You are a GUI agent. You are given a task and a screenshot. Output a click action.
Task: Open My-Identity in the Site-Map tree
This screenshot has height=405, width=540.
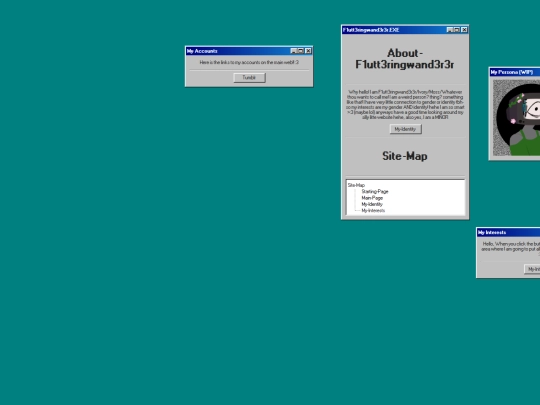[372, 204]
